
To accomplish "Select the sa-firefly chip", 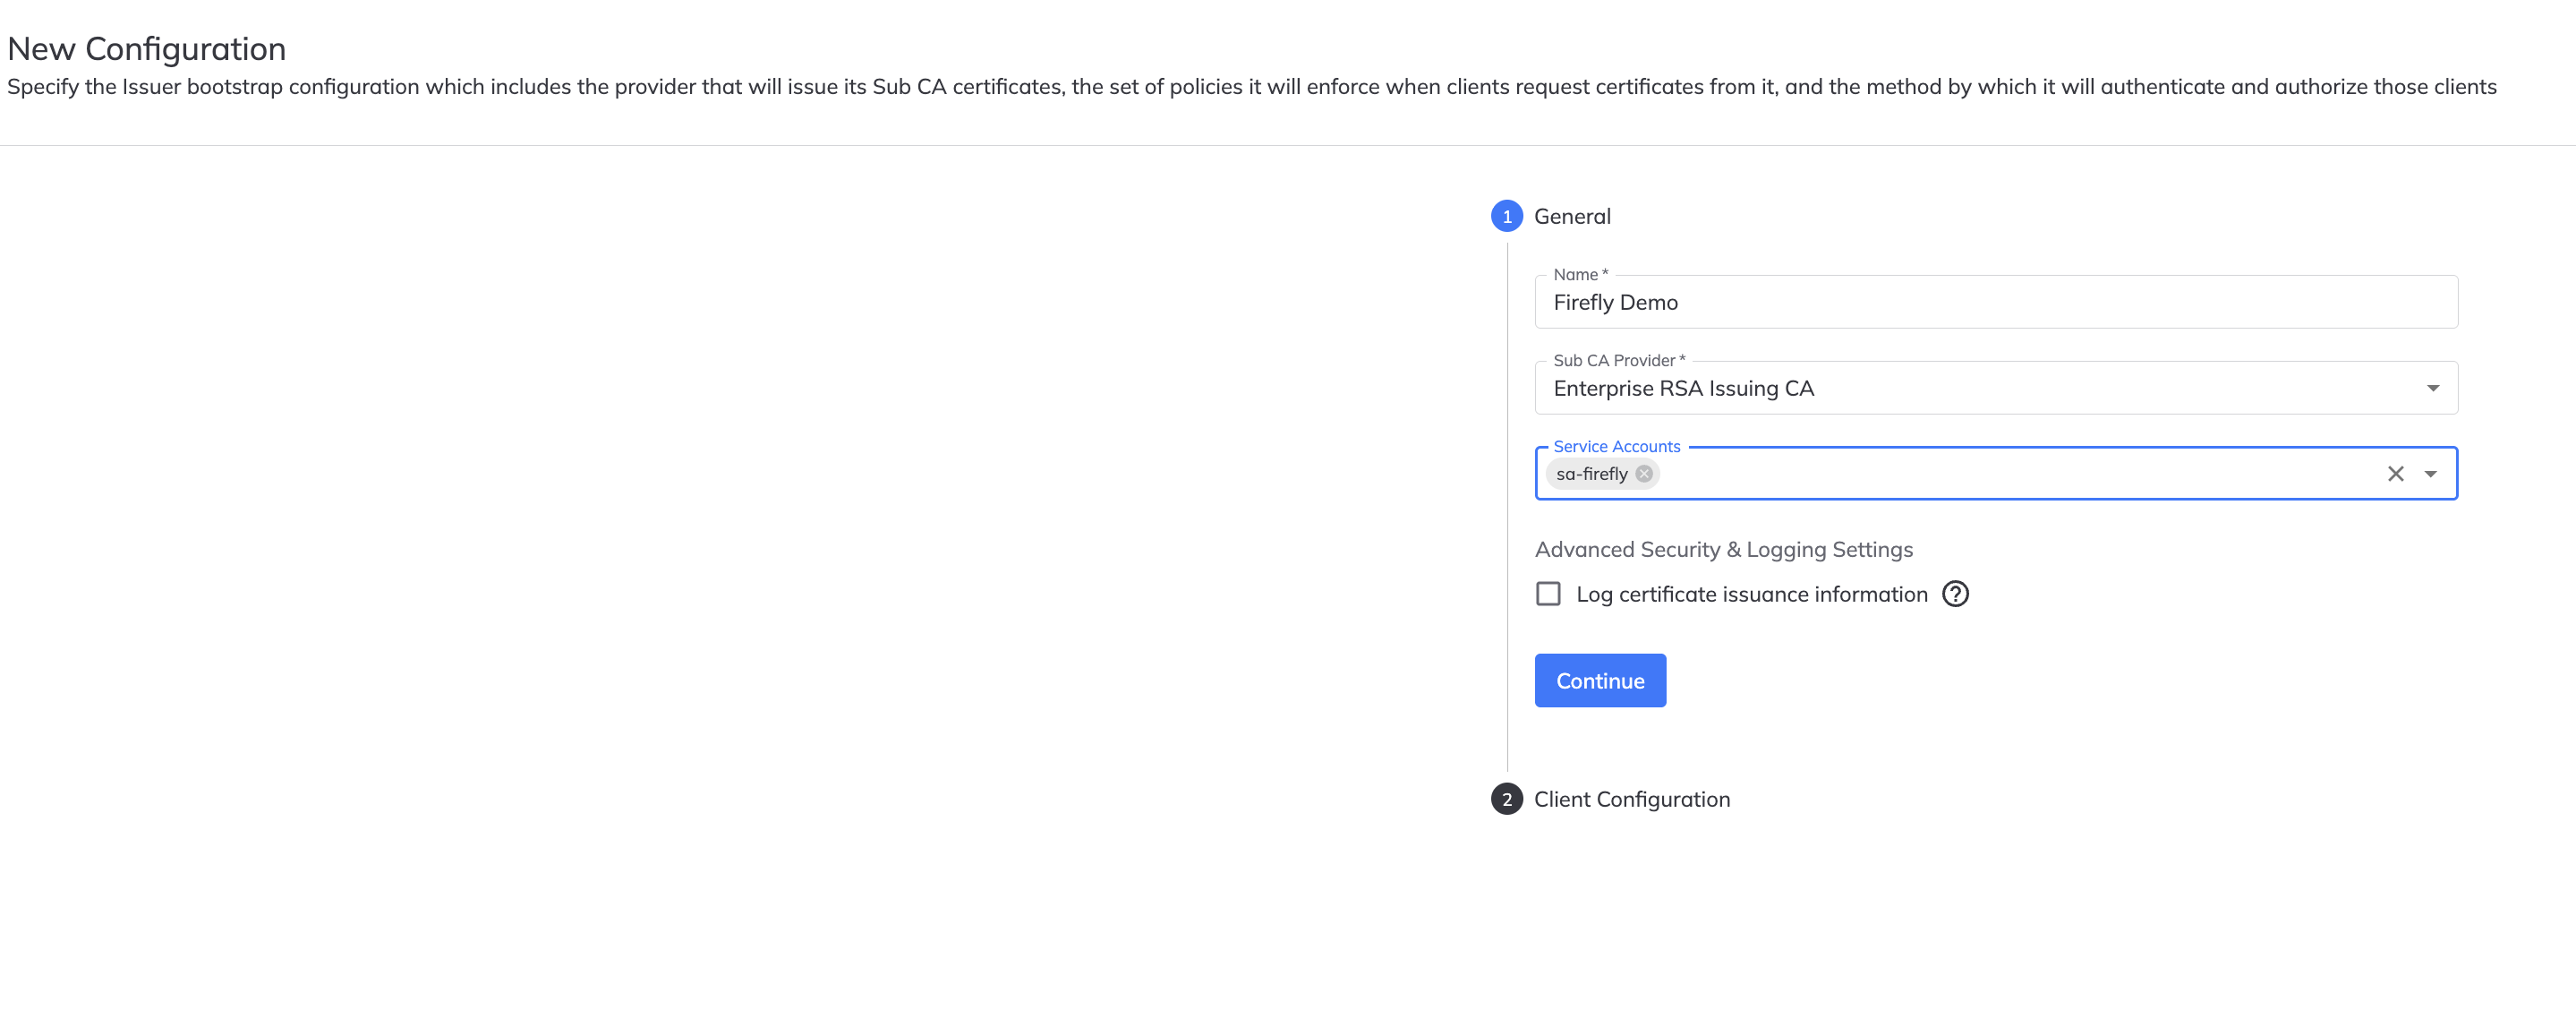I will tap(1591, 474).
